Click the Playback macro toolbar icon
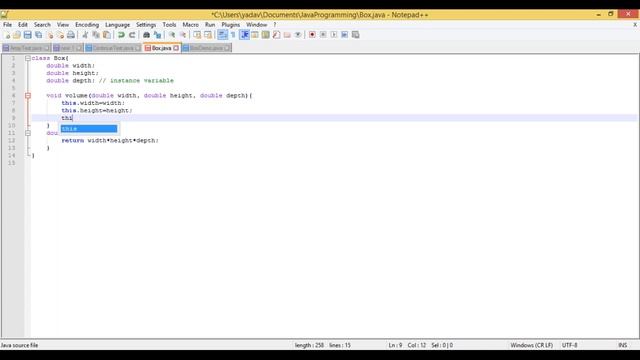Screen dimensions: 640x360 (x=334, y=35)
